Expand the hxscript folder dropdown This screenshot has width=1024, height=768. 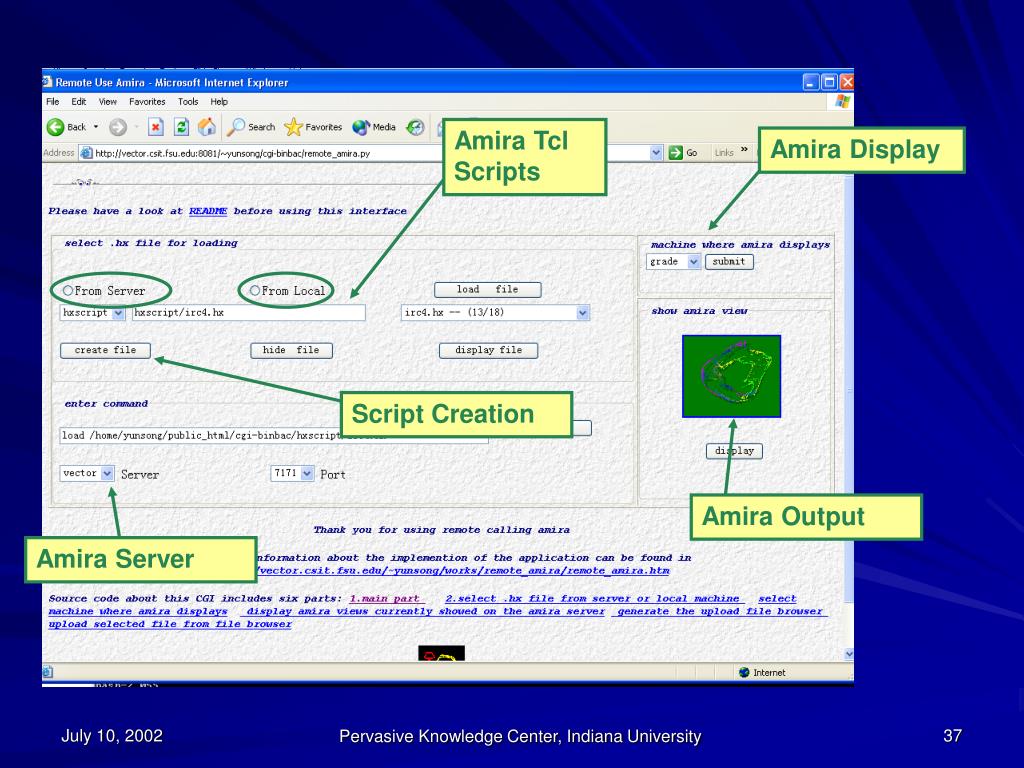[118, 313]
